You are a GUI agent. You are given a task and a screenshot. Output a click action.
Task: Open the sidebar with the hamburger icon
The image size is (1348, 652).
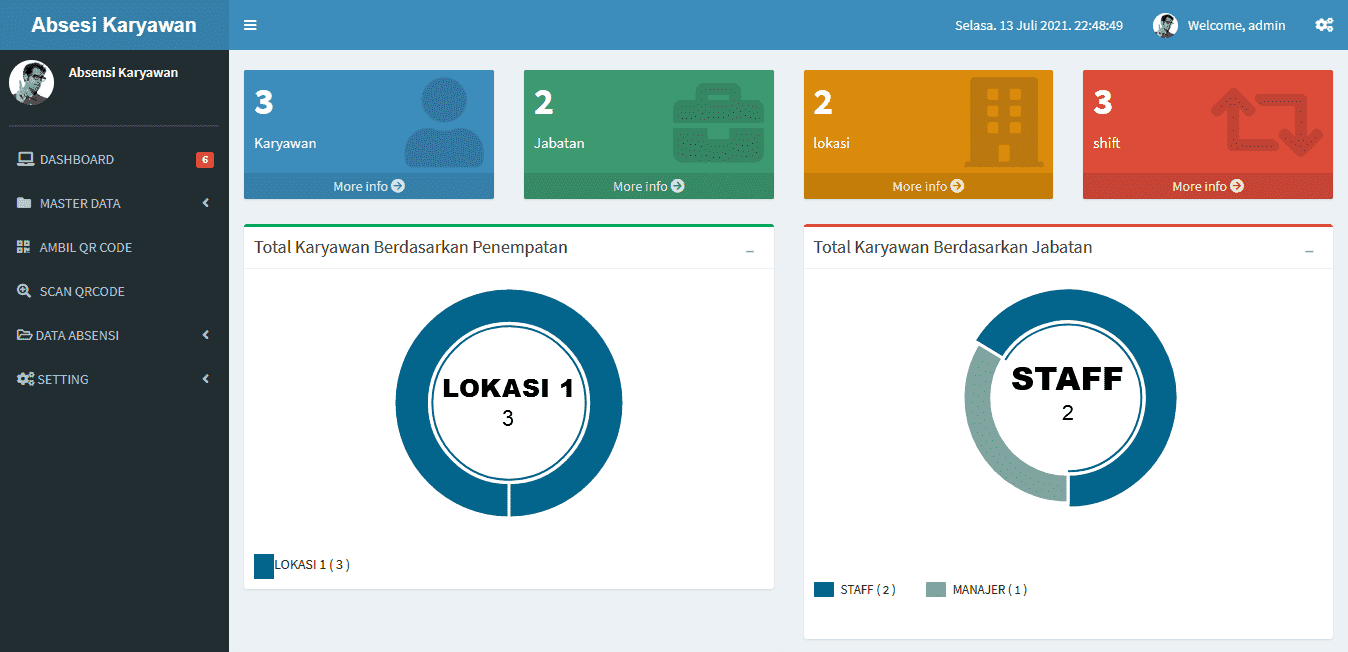tap(249, 25)
